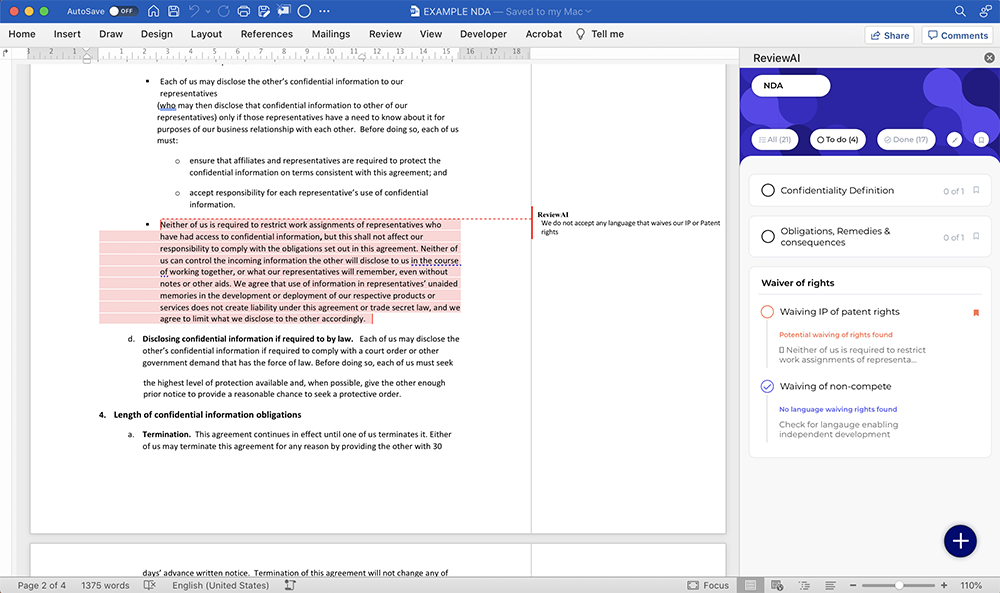Image resolution: width=1000 pixels, height=593 pixels.
Task: Click No language waiving rights found
Action: pyautogui.click(x=838, y=409)
